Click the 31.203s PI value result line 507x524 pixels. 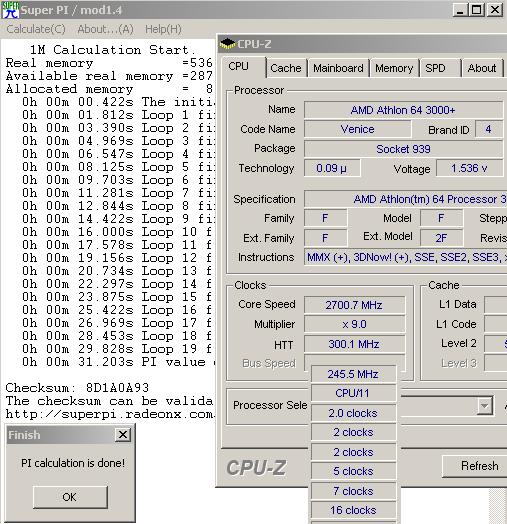coord(118,362)
